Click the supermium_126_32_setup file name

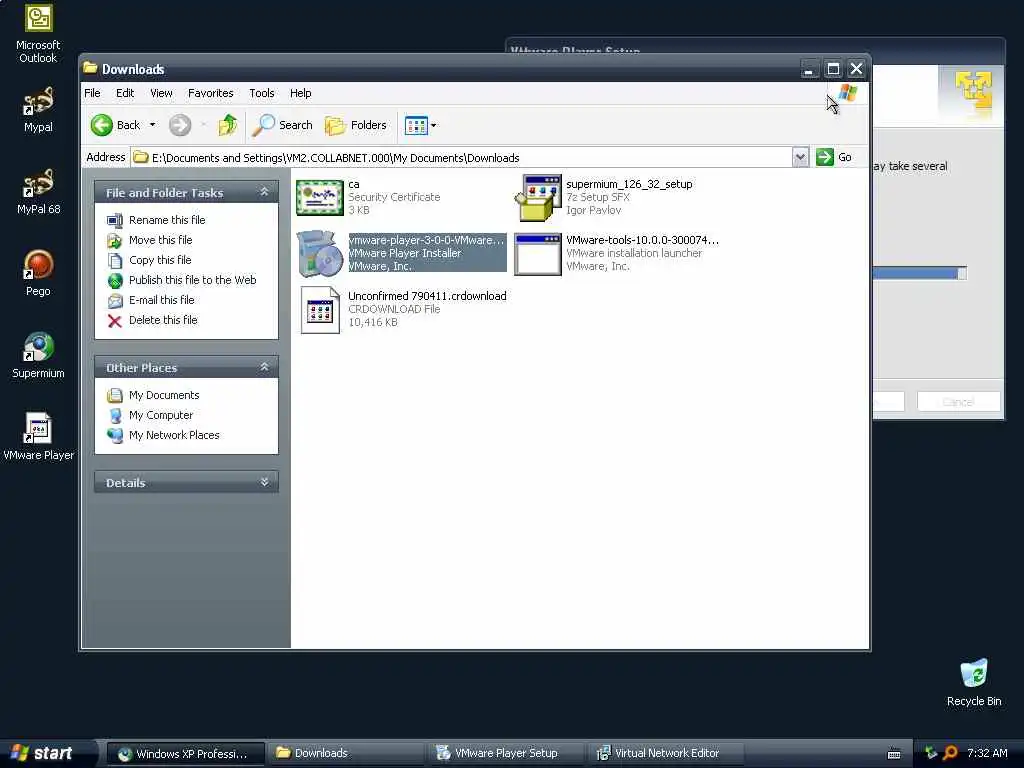coord(629,184)
